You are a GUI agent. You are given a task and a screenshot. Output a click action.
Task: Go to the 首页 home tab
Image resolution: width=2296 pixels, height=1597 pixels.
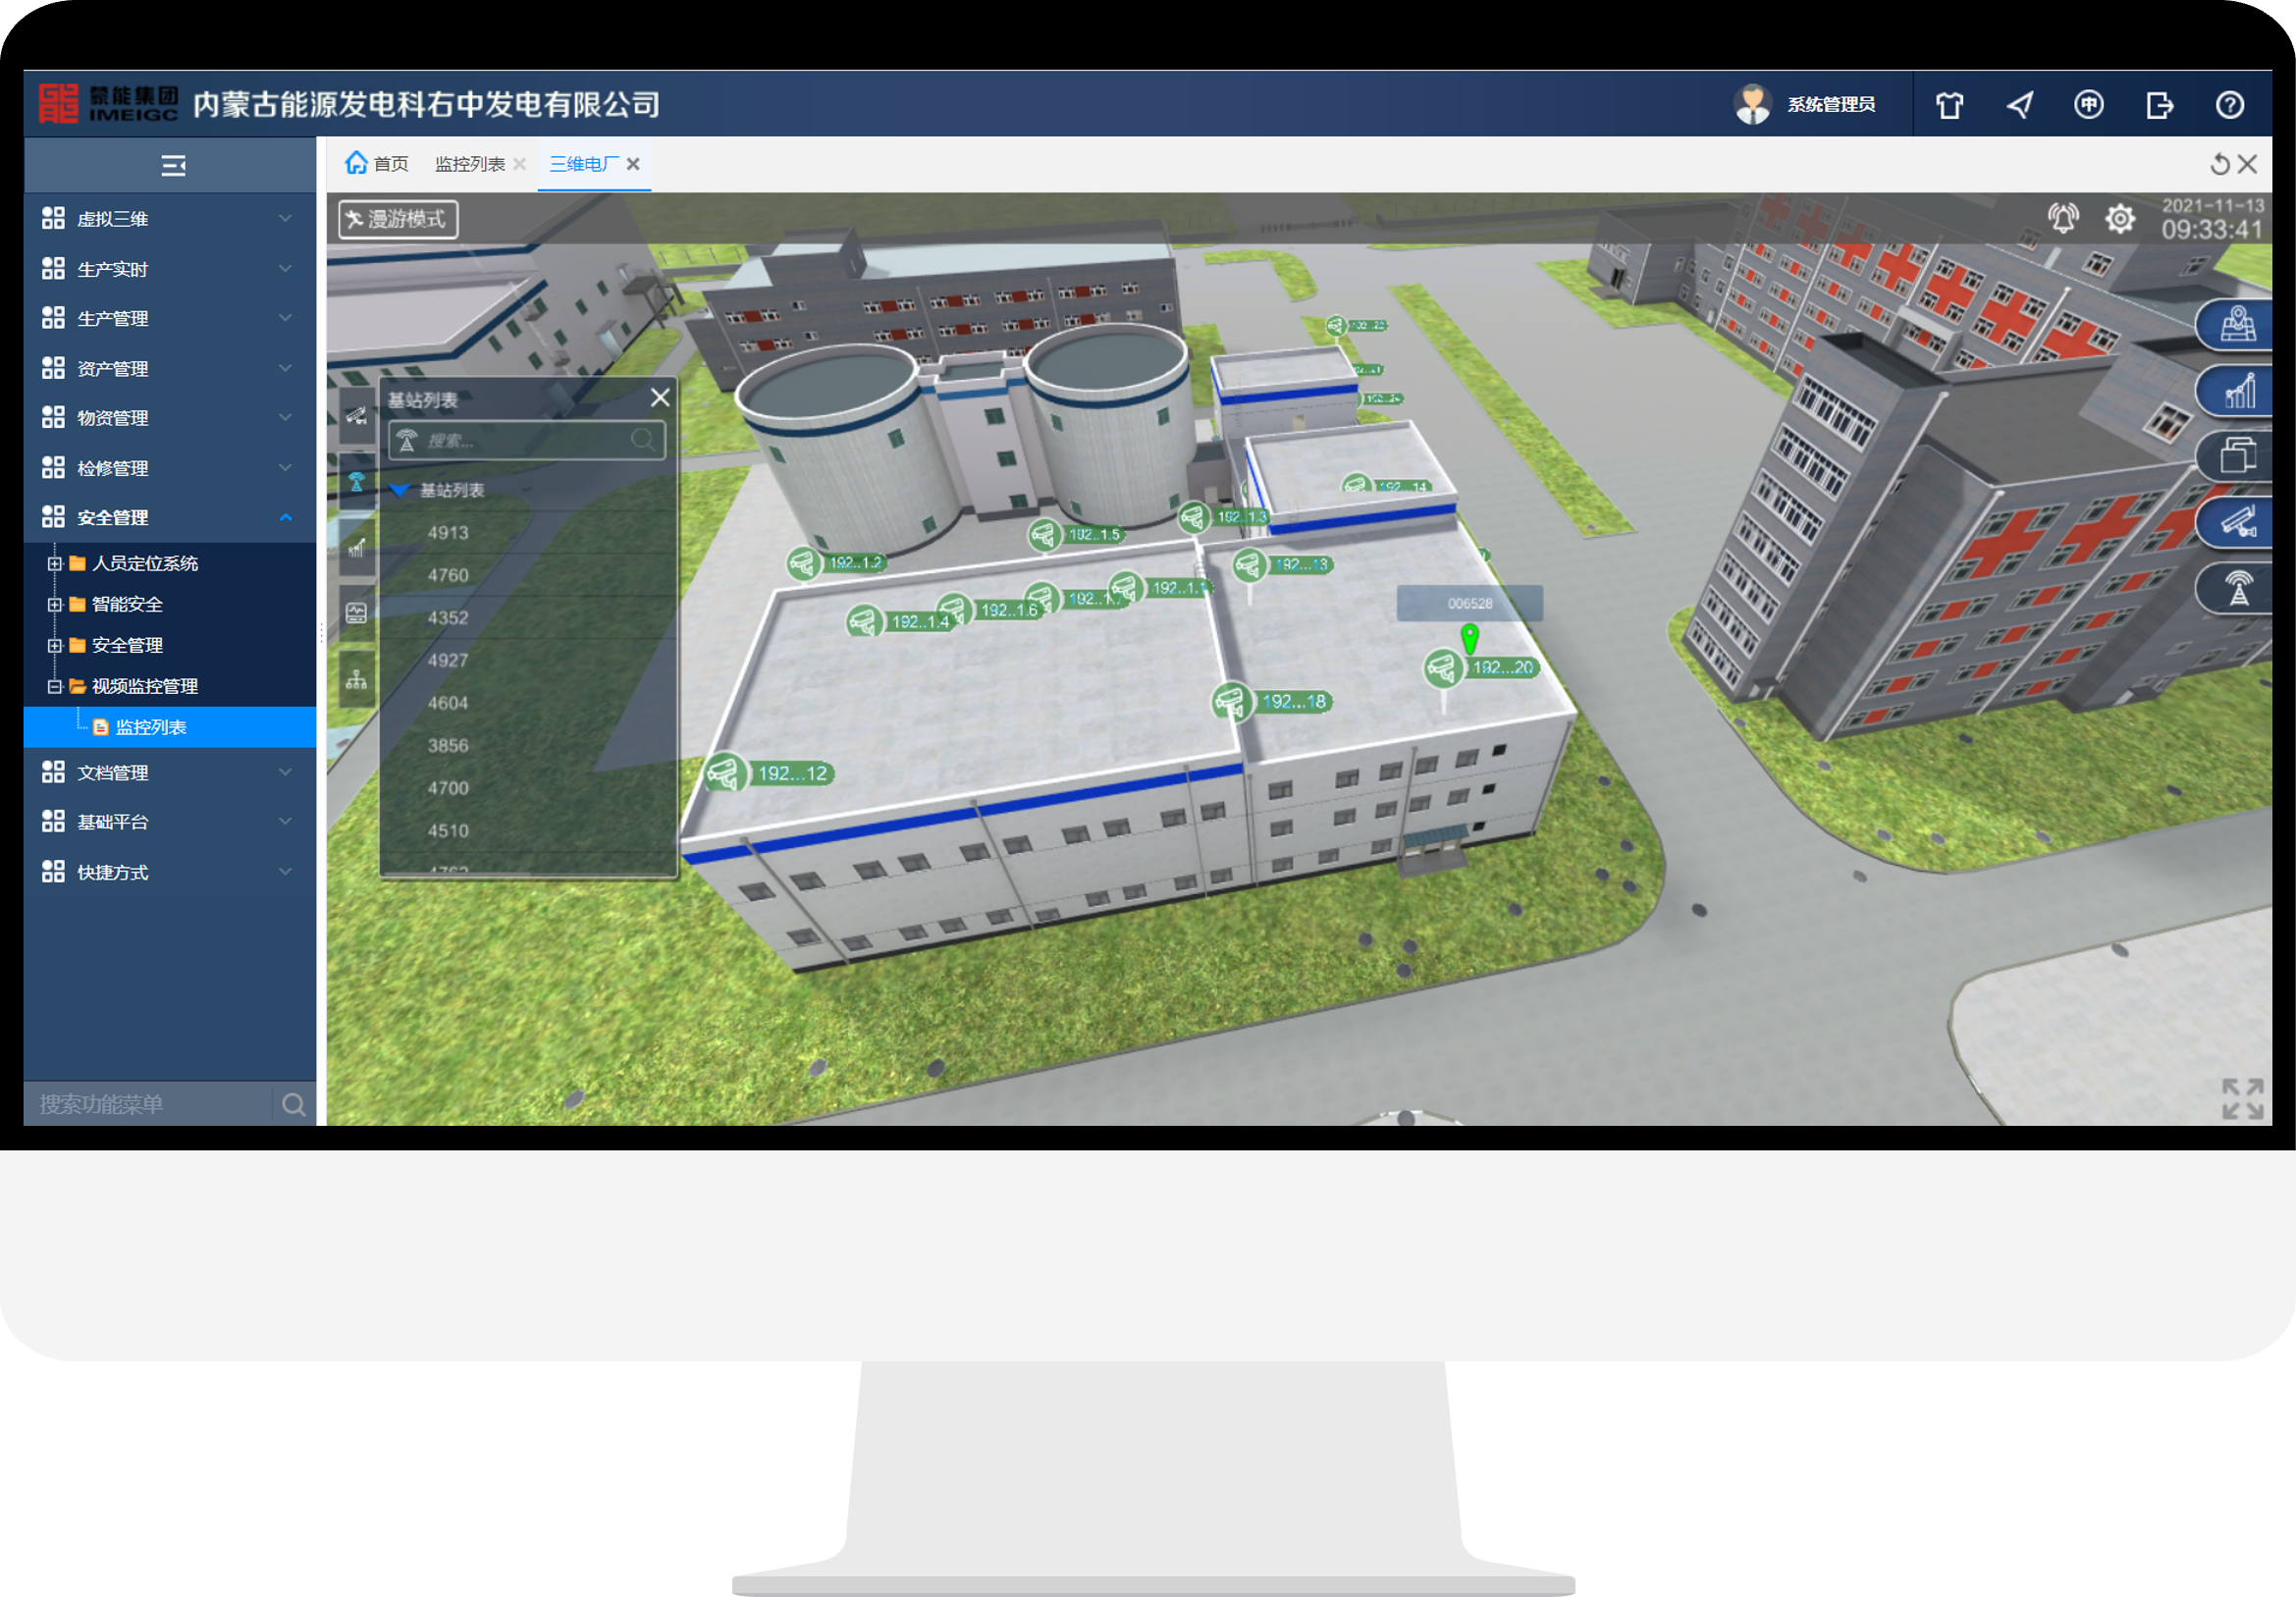[378, 164]
